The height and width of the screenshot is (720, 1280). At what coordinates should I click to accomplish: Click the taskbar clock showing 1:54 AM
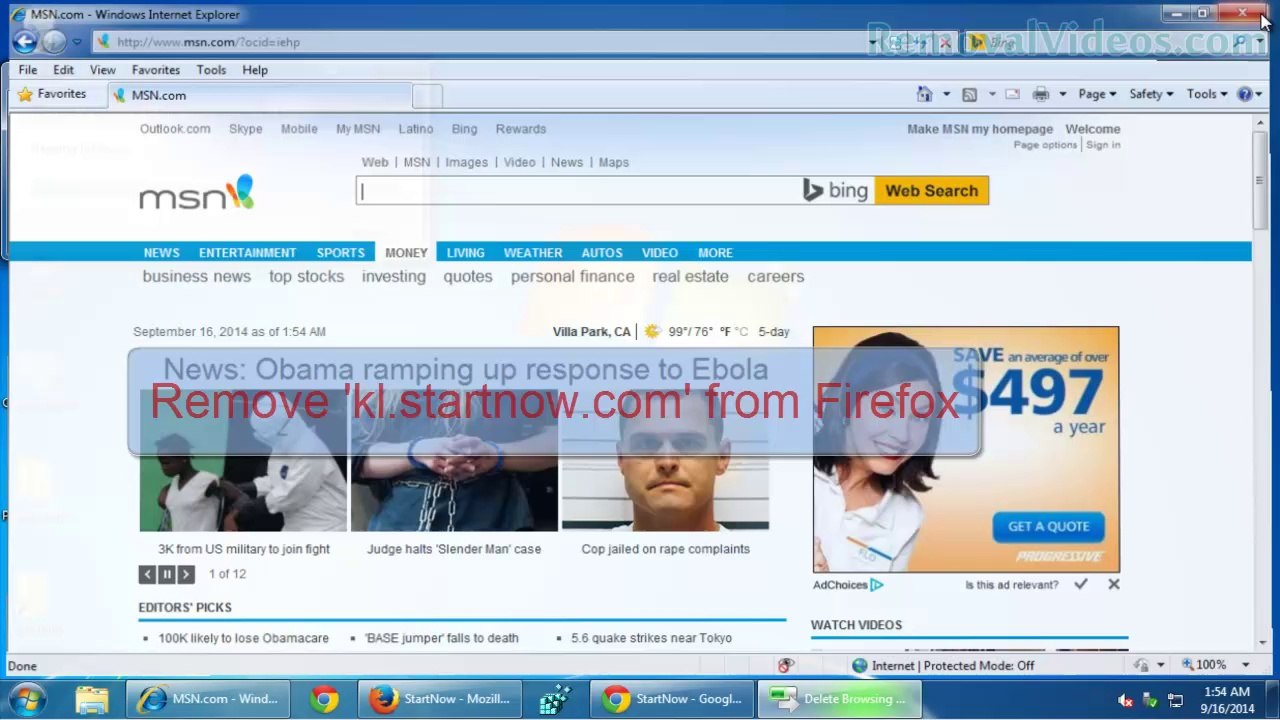pos(1227,700)
